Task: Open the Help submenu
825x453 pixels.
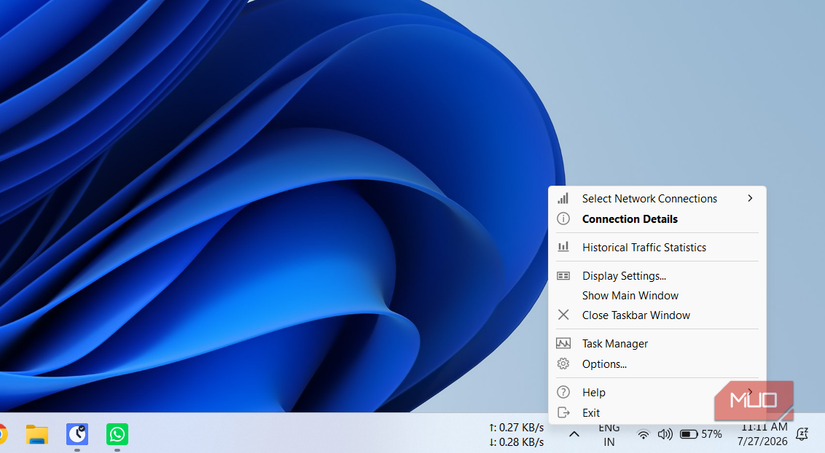Action: click(657, 392)
